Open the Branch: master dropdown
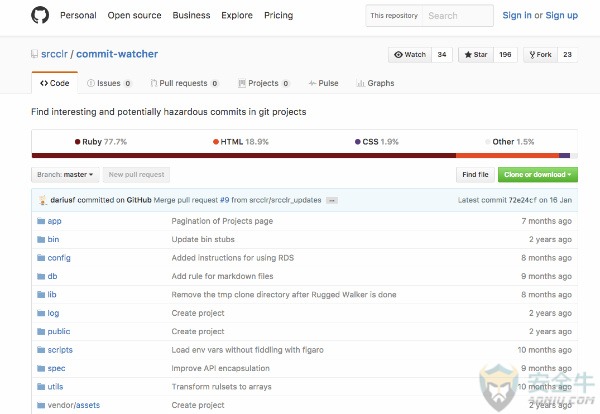The width and height of the screenshot is (600, 414). pyautogui.click(x=65, y=174)
